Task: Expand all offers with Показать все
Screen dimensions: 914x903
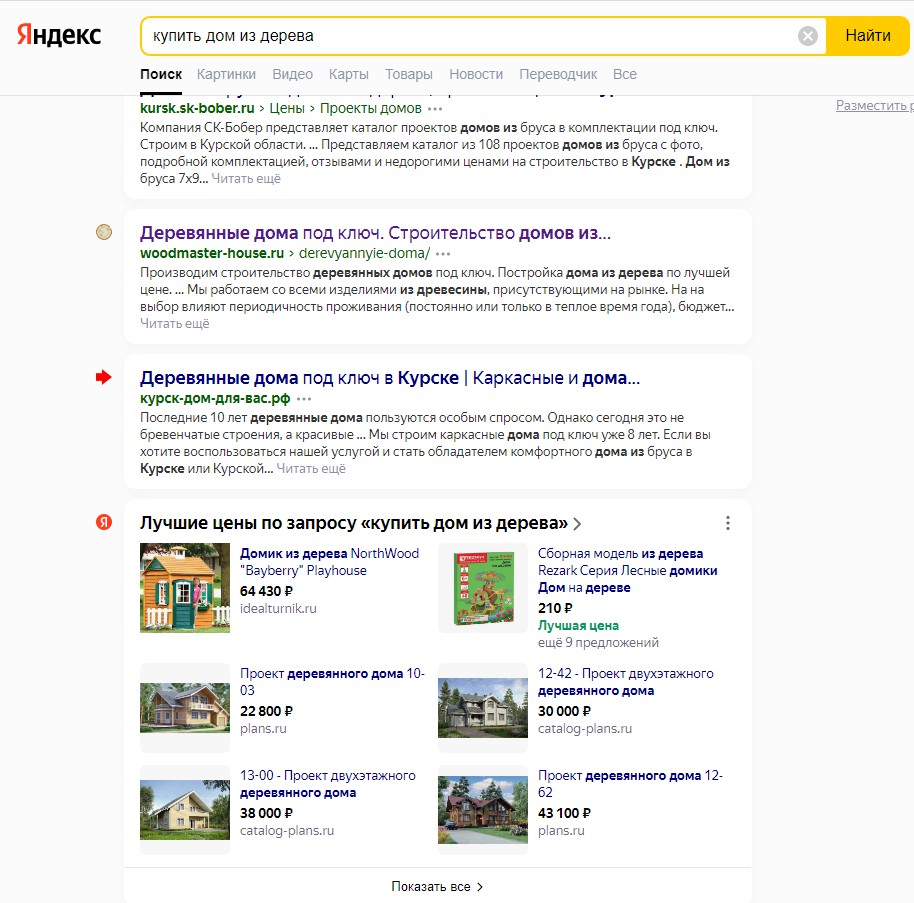Action: [x=437, y=886]
